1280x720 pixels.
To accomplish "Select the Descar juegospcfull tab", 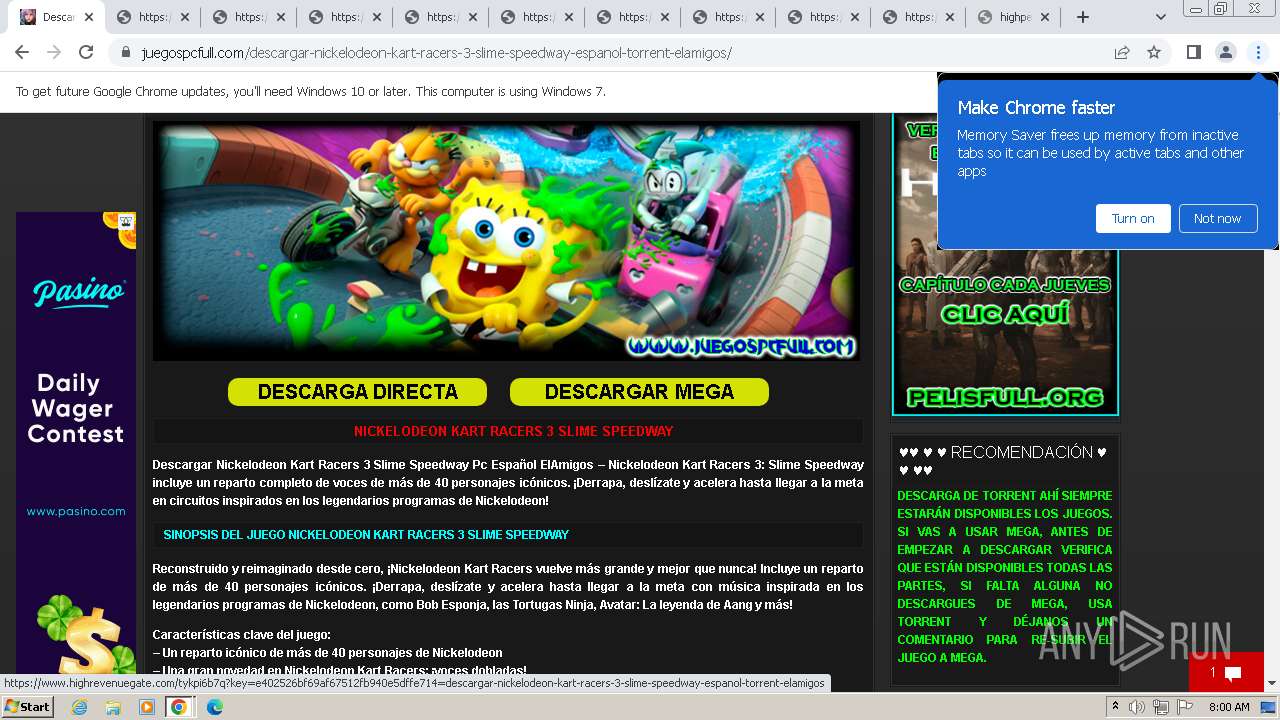I will coord(55,17).
